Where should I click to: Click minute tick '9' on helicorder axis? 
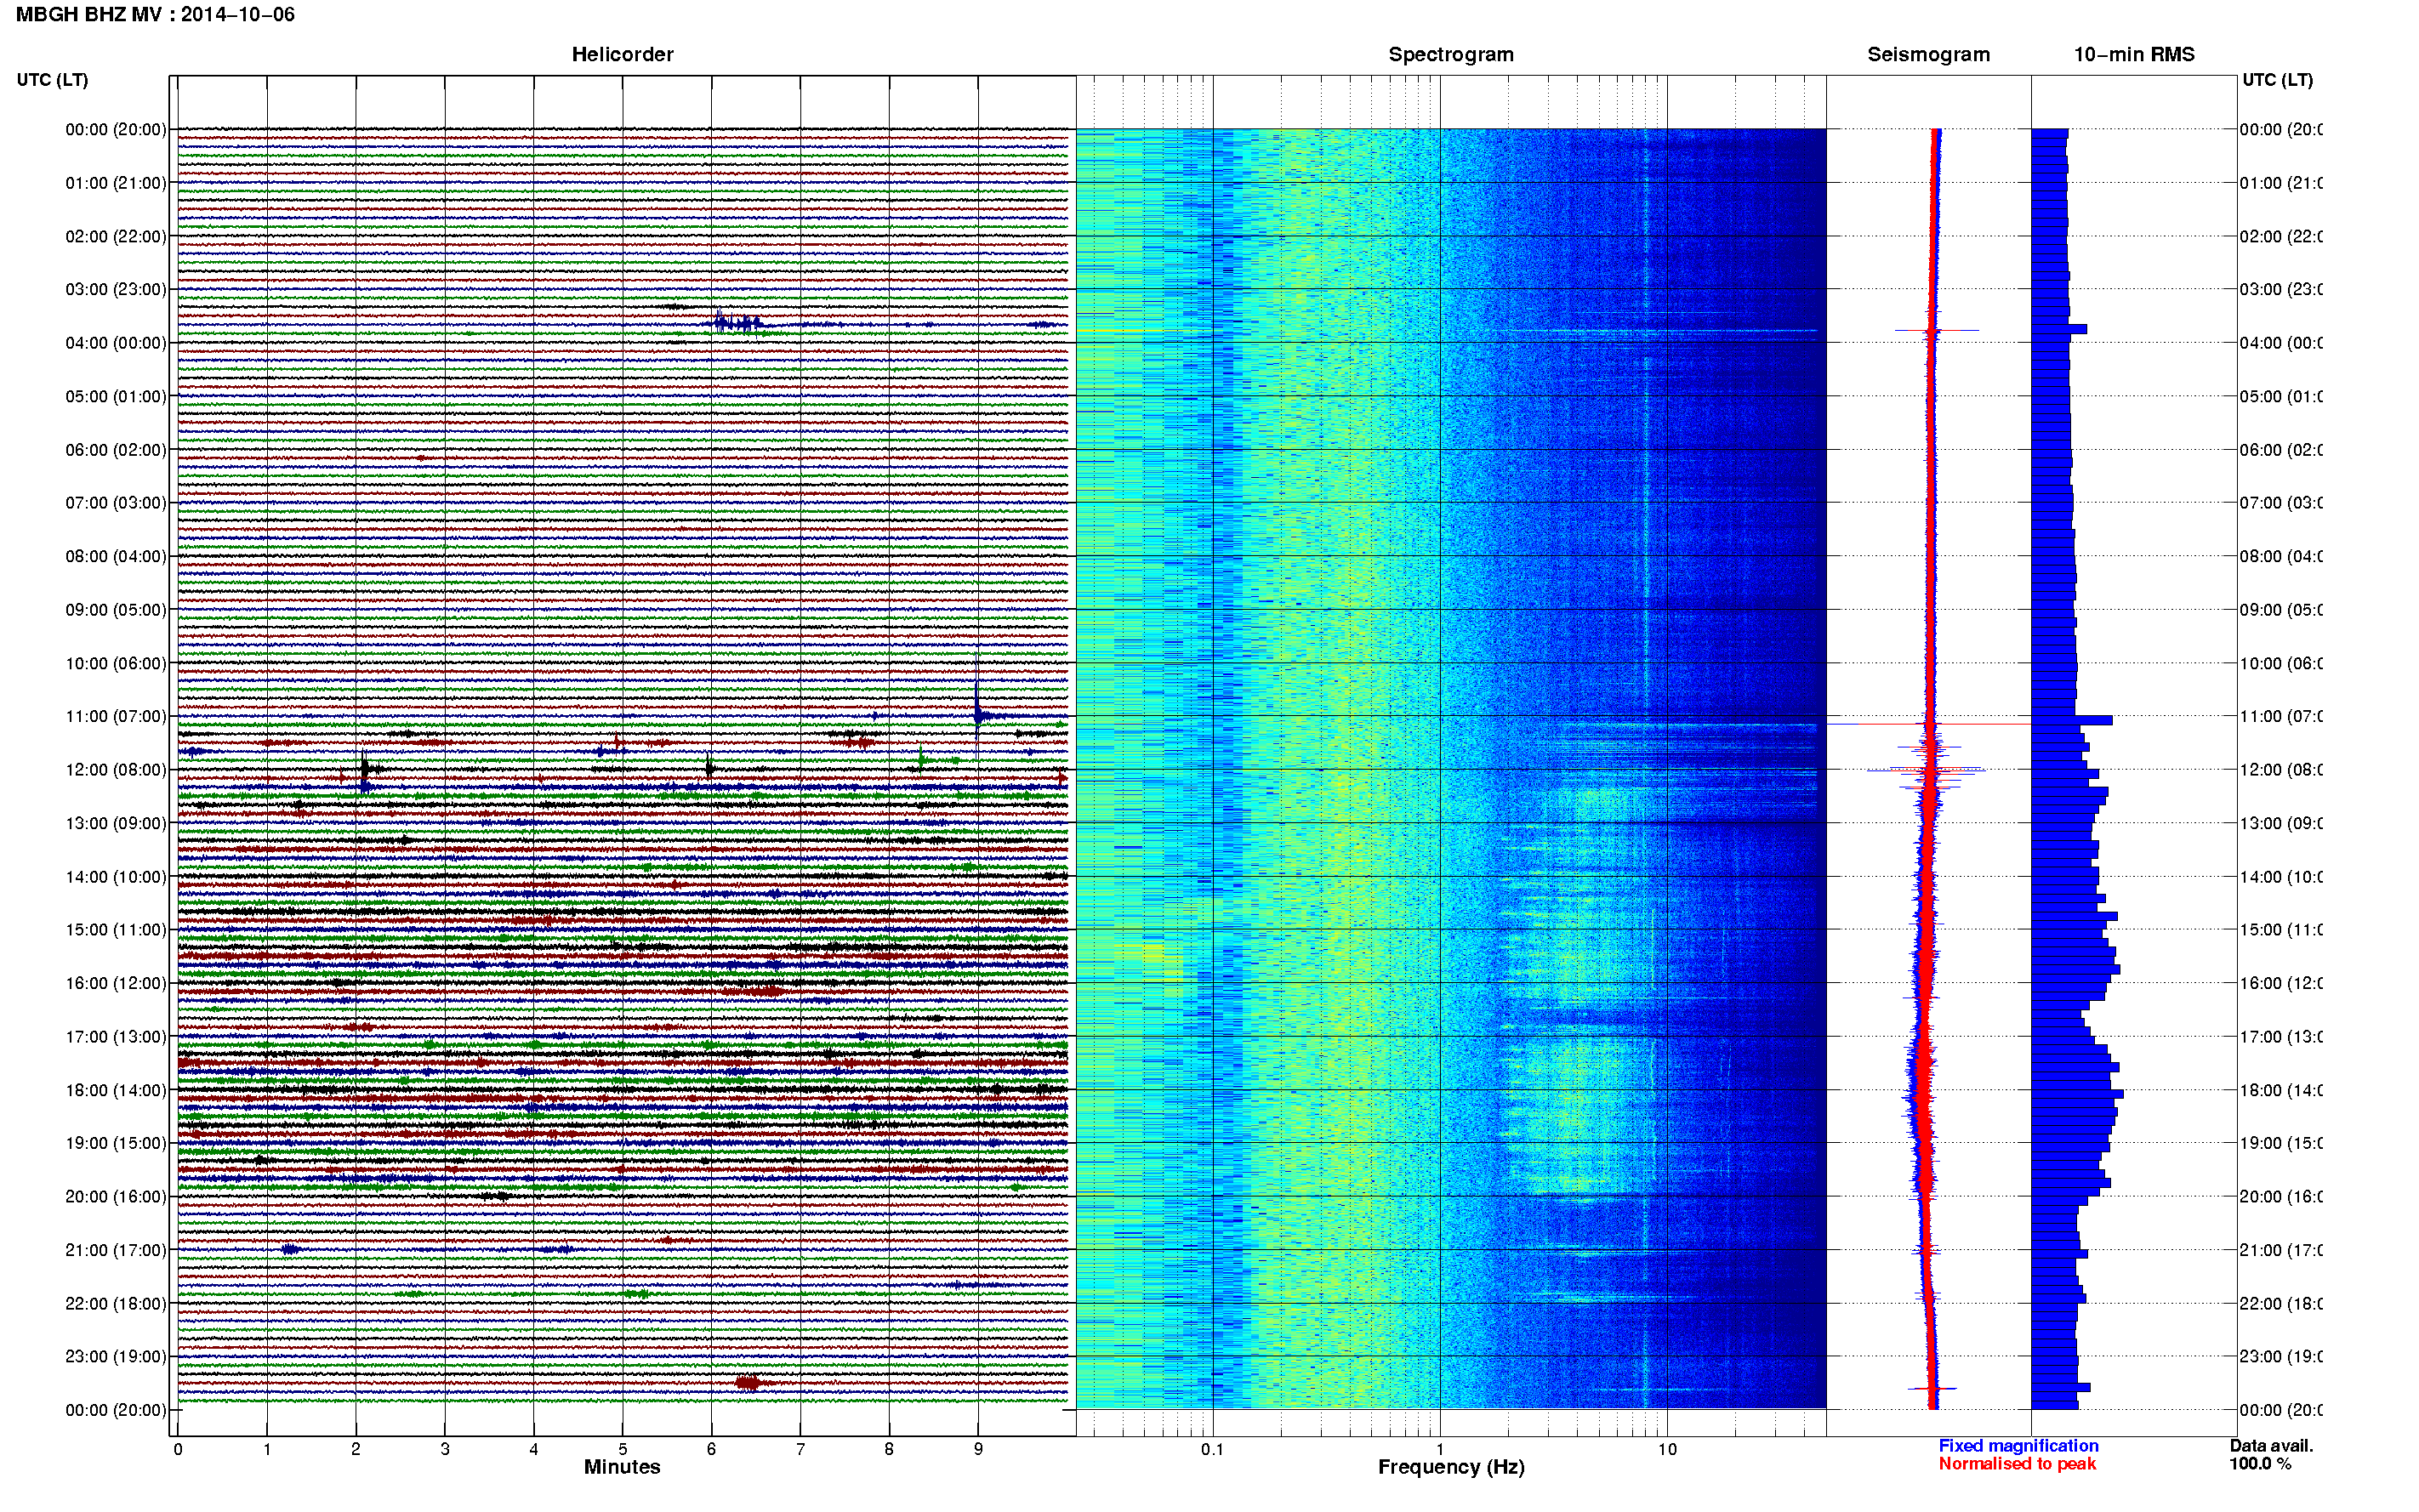pos(978,1449)
